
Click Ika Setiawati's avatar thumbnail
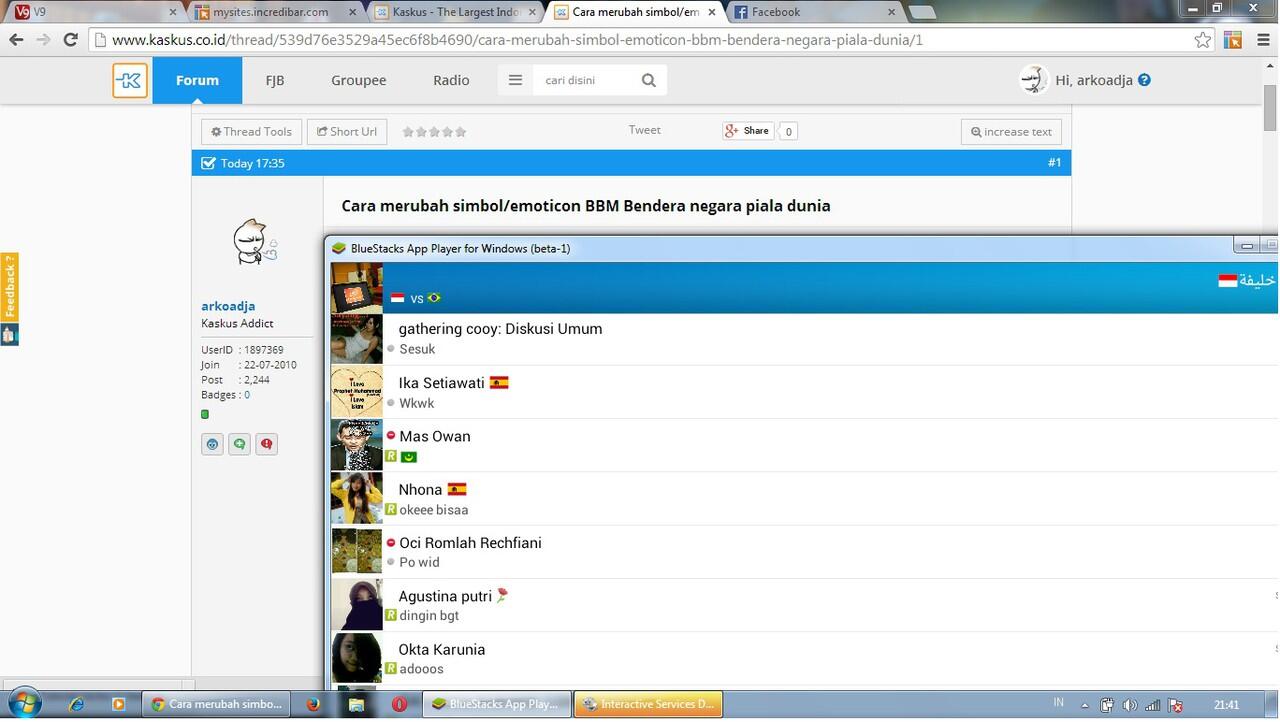point(357,392)
